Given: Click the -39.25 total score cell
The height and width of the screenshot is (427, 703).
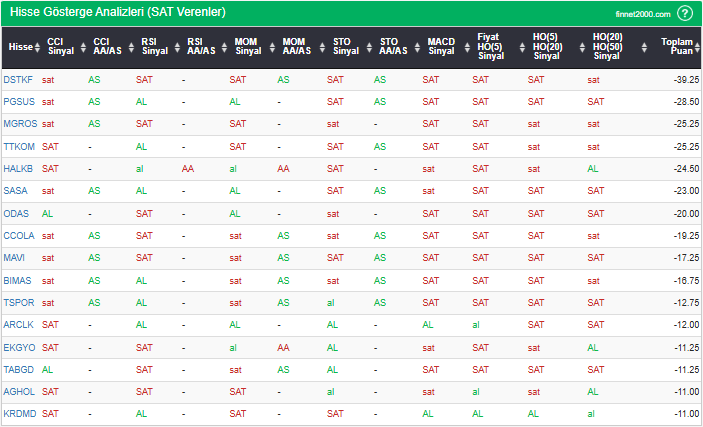Looking at the screenshot, I should click(x=680, y=79).
